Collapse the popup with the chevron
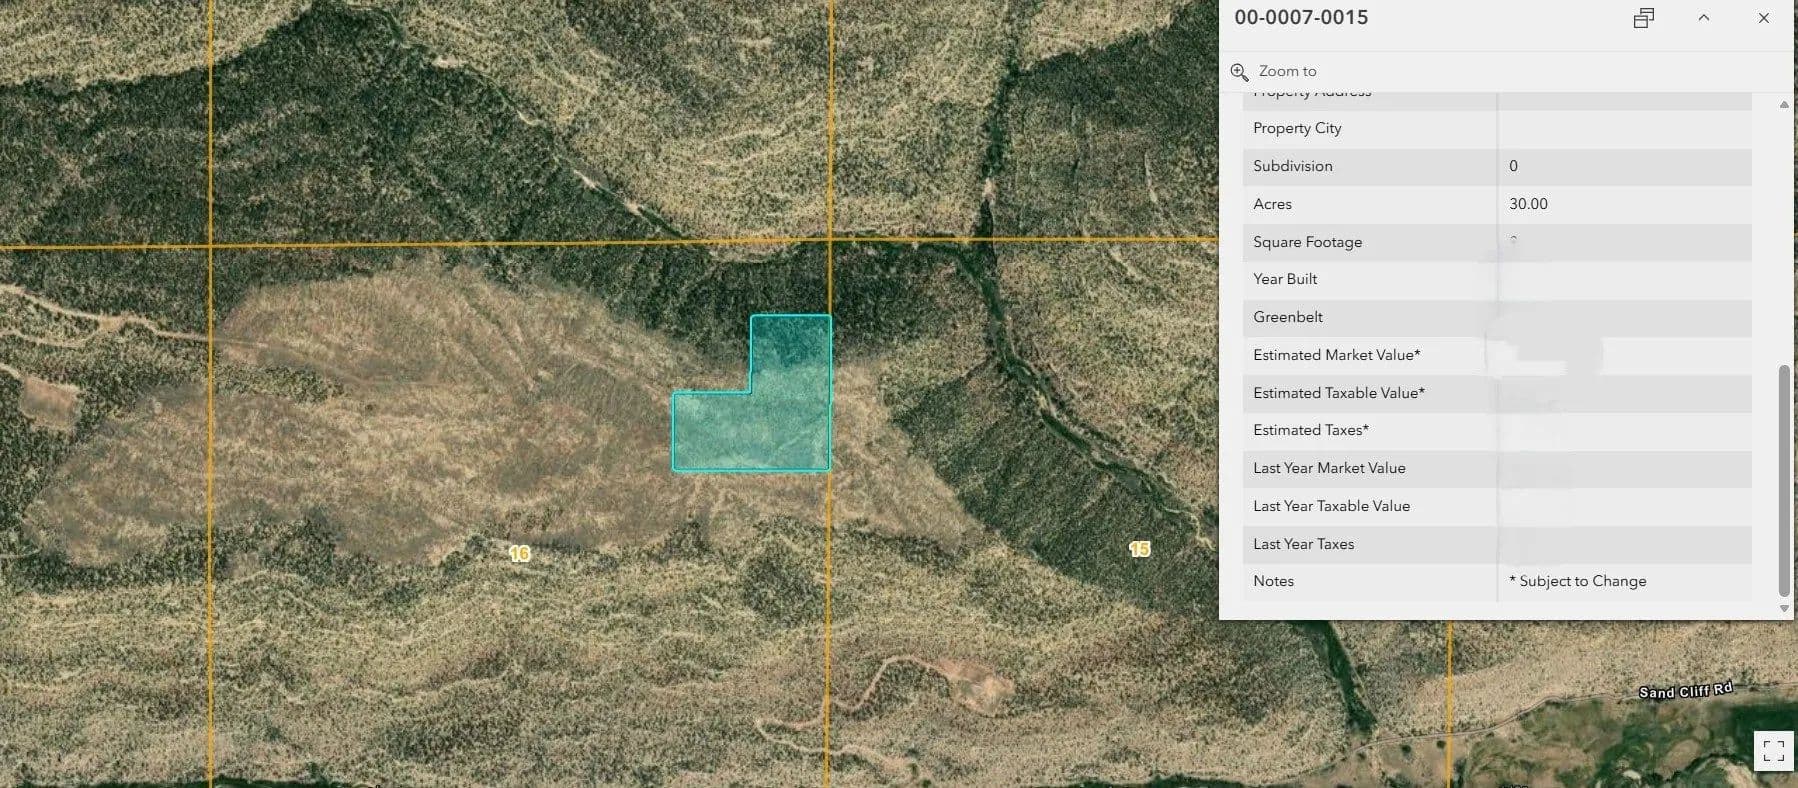 1703,18
